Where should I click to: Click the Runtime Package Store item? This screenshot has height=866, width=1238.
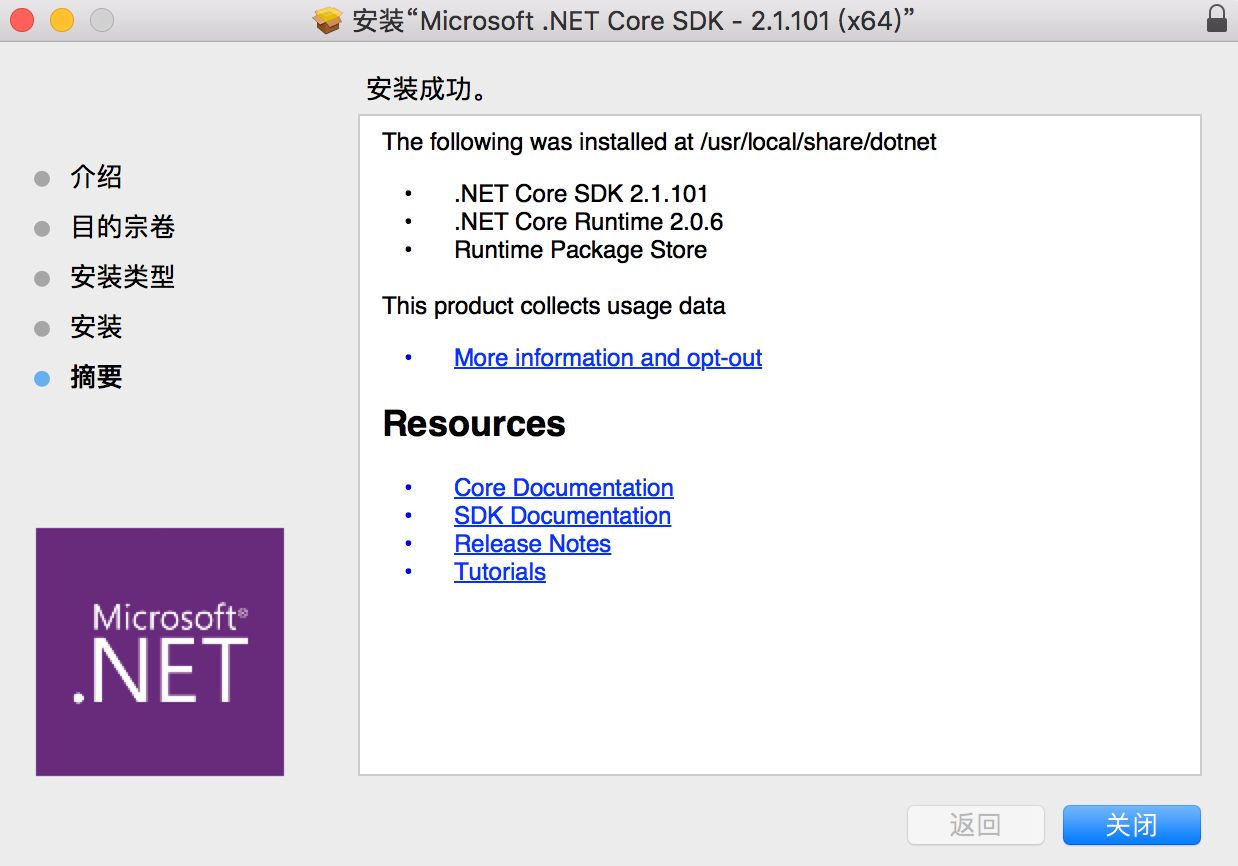(581, 250)
